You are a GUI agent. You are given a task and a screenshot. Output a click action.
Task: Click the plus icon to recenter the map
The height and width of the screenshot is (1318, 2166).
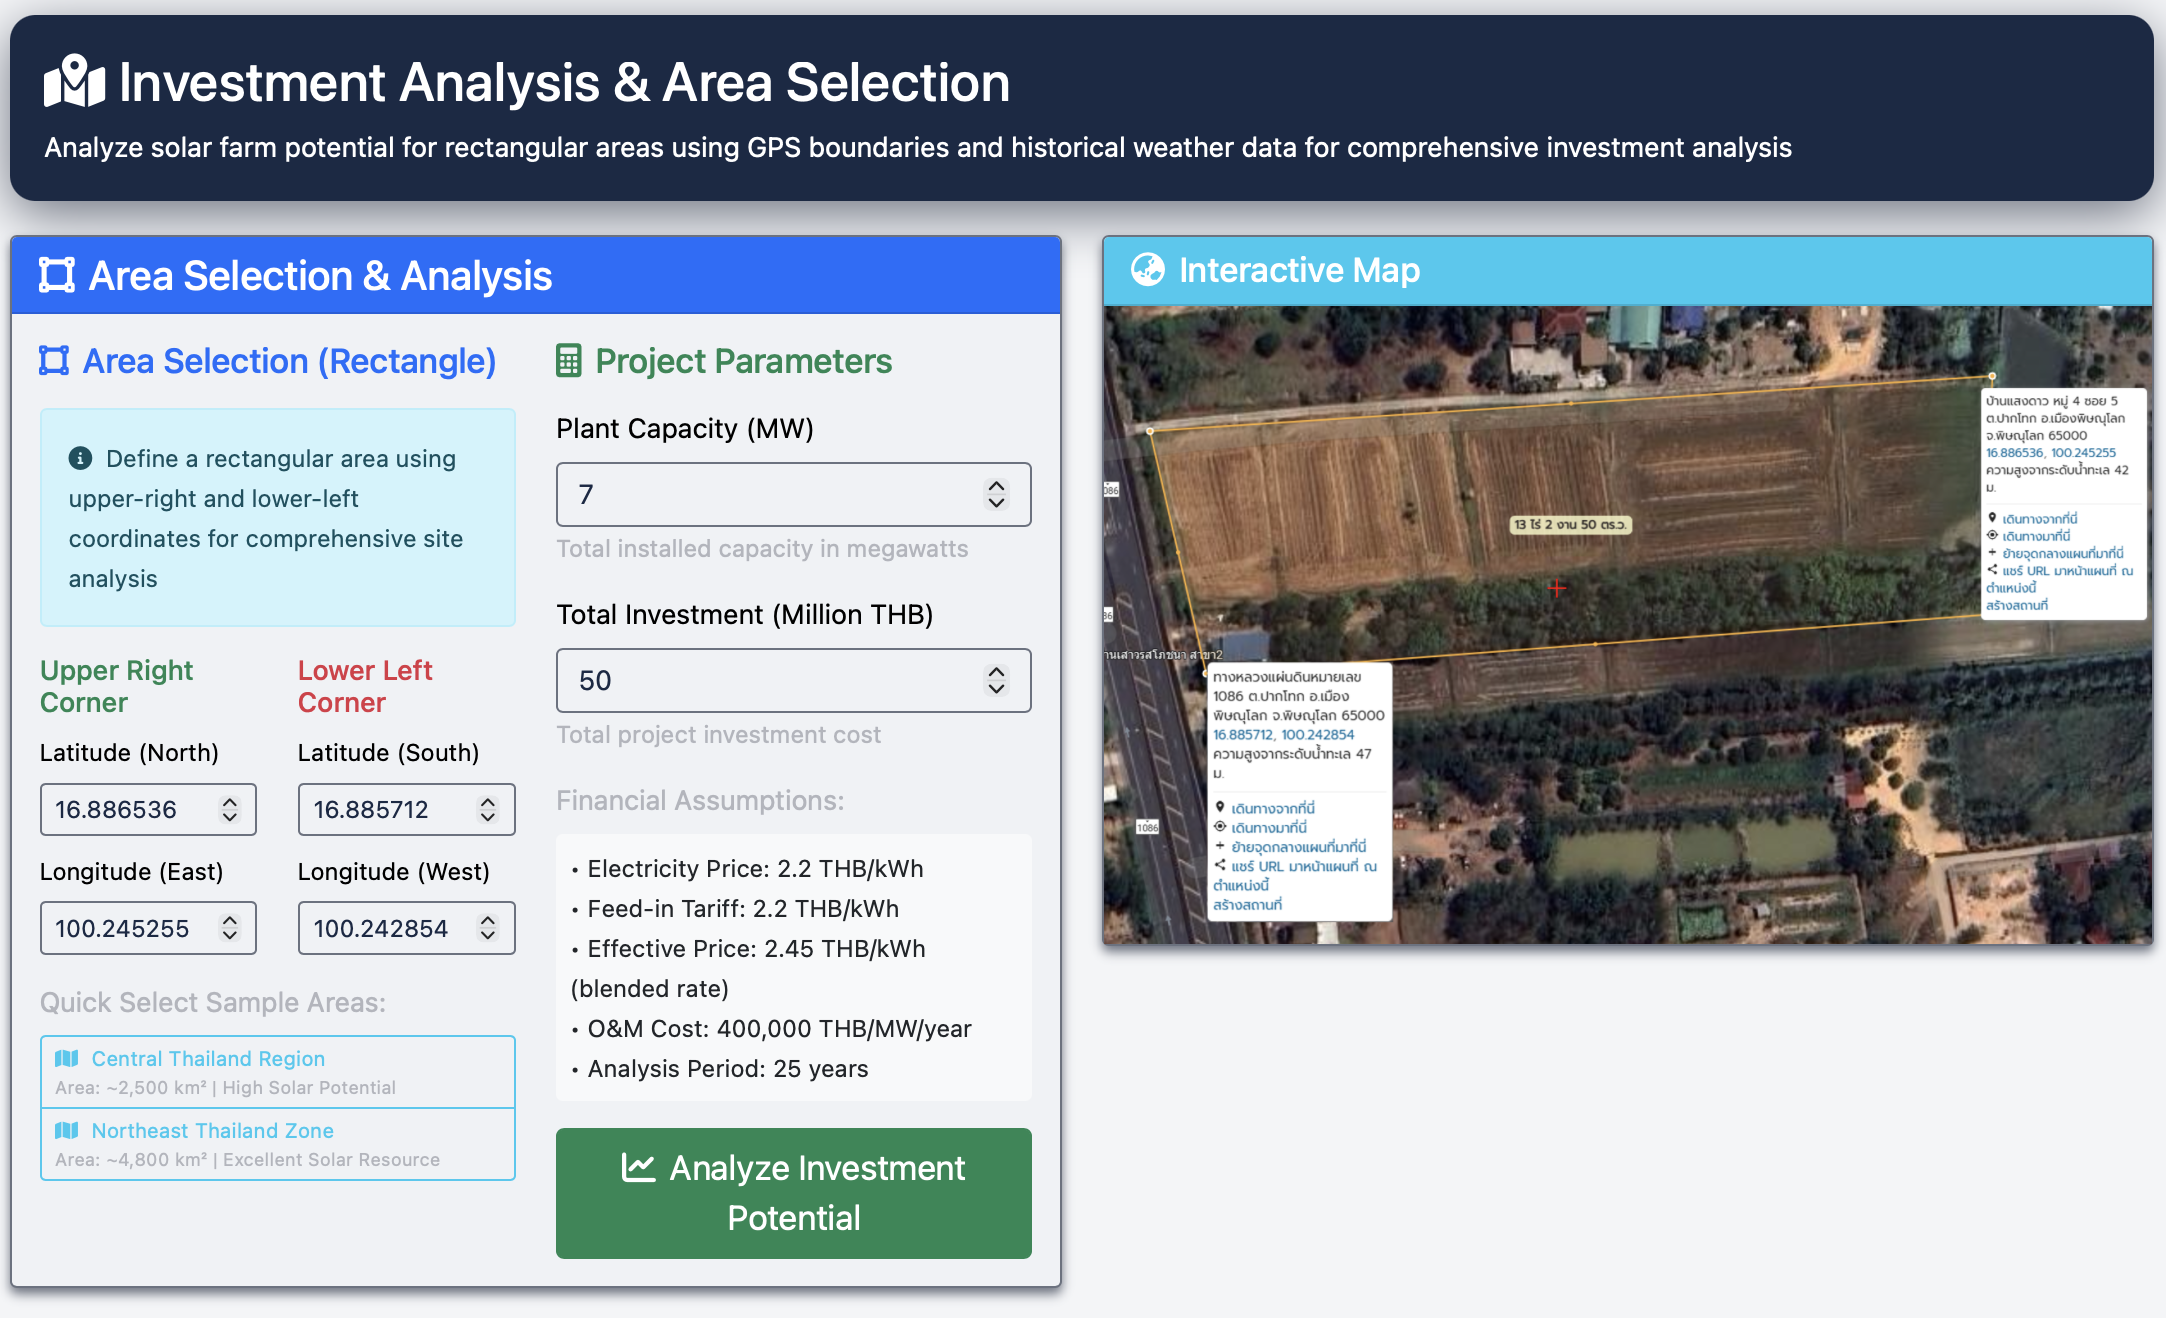[x=1220, y=846]
